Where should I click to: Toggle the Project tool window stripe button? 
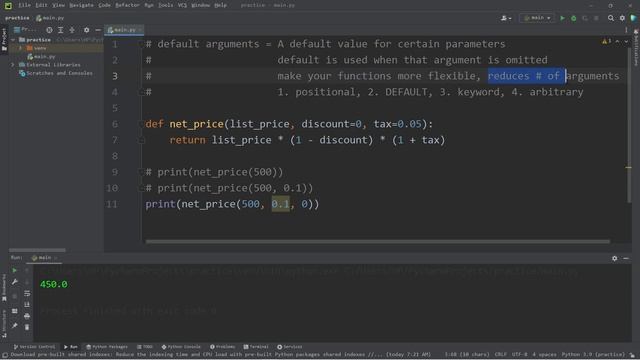click(x=4, y=39)
